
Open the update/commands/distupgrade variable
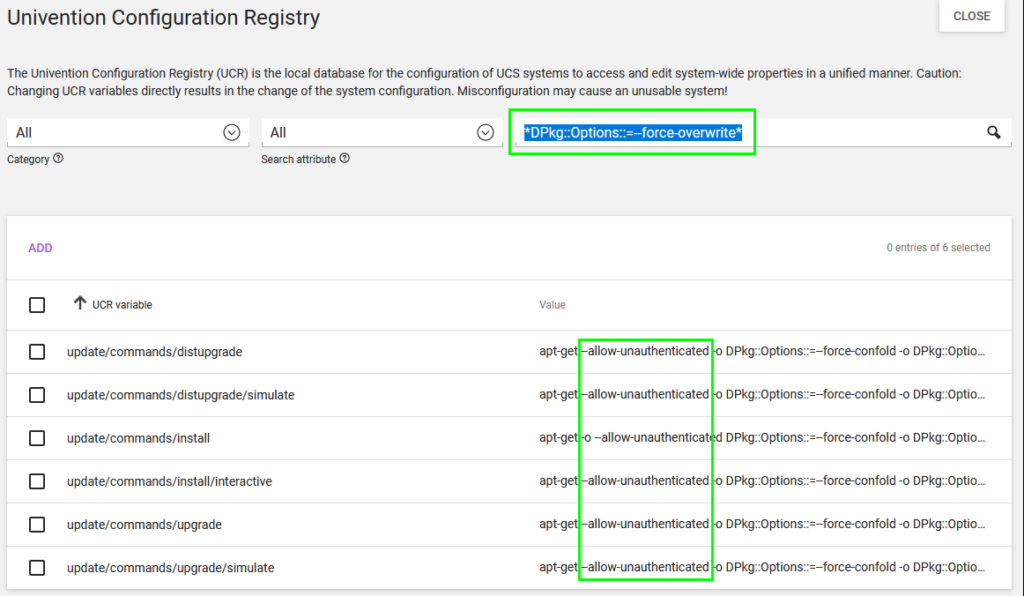155,352
